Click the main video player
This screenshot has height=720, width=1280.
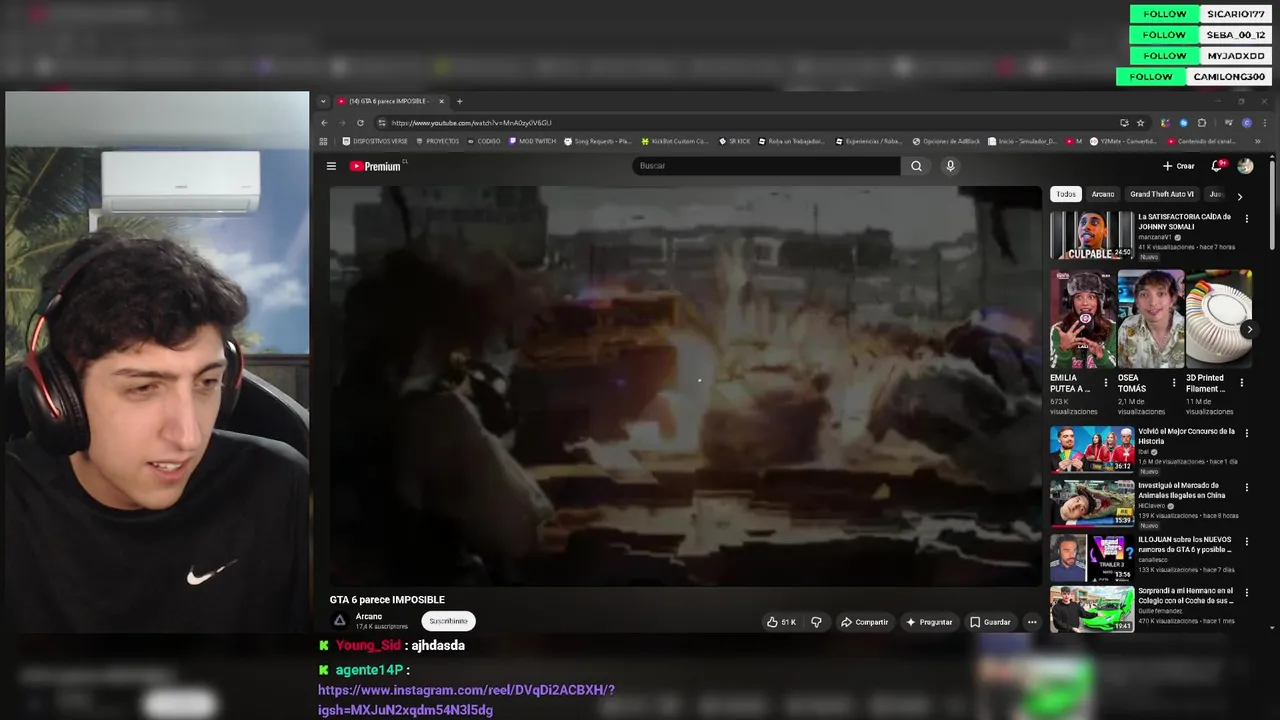click(686, 385)
